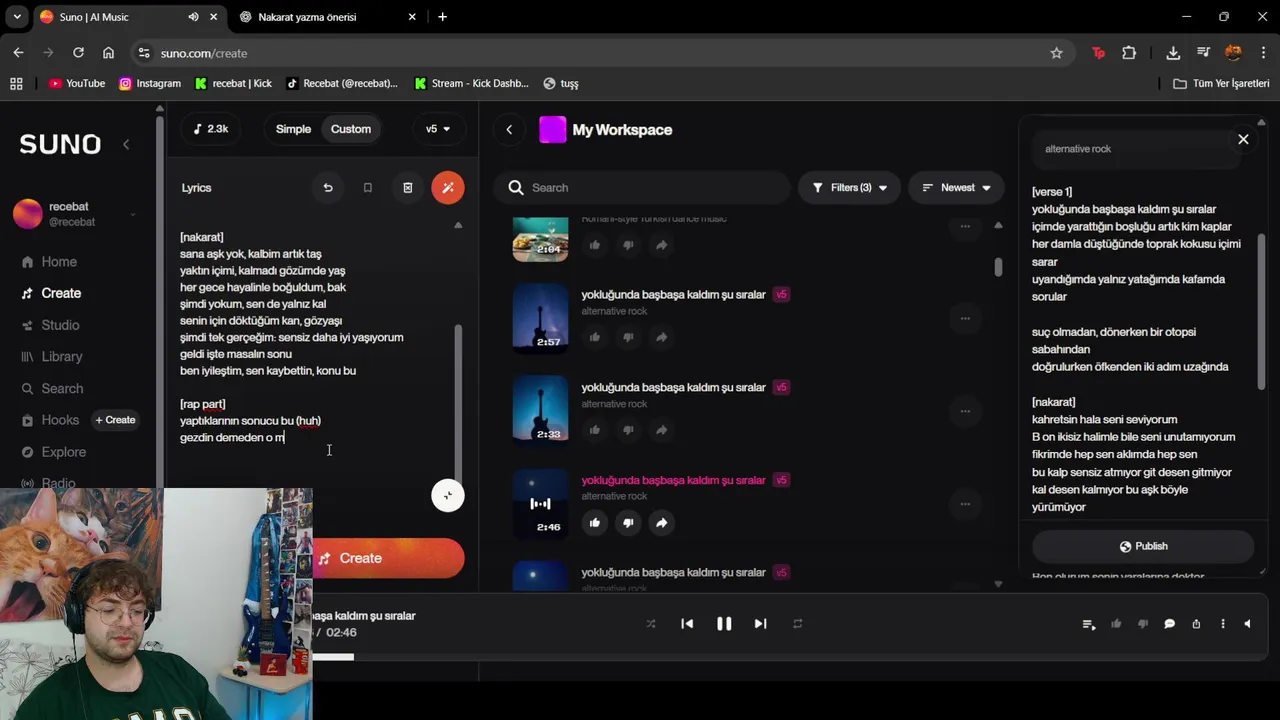Click share icon in the player bar
The height and width of the screenshot is (720, 1280).
click(x=1196, y=624)
